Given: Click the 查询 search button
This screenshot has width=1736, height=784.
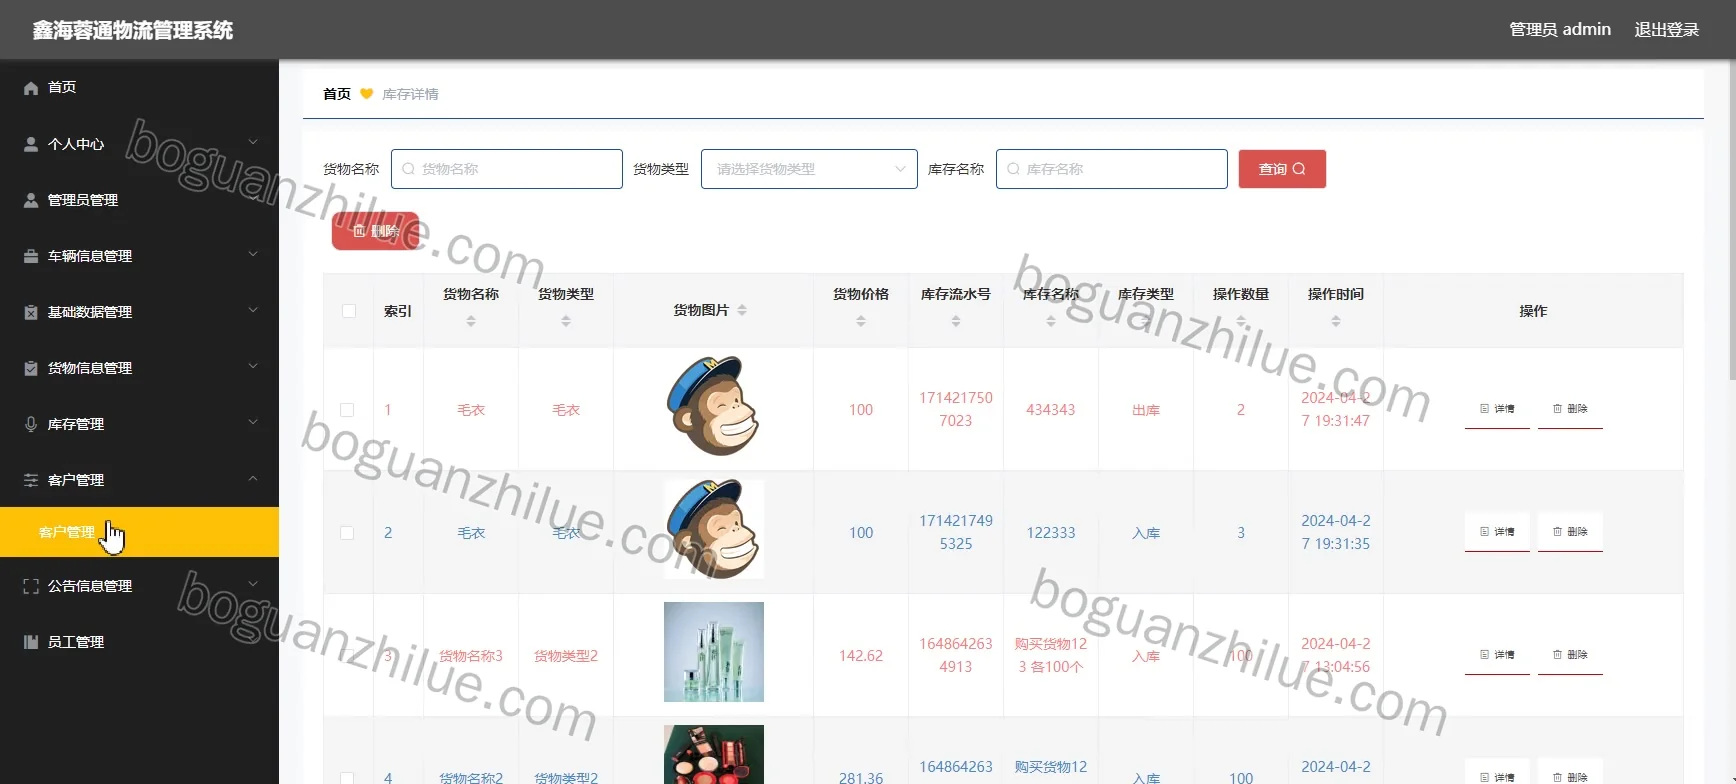Looking at the screenshot, I should click(x=1282, y=169).
